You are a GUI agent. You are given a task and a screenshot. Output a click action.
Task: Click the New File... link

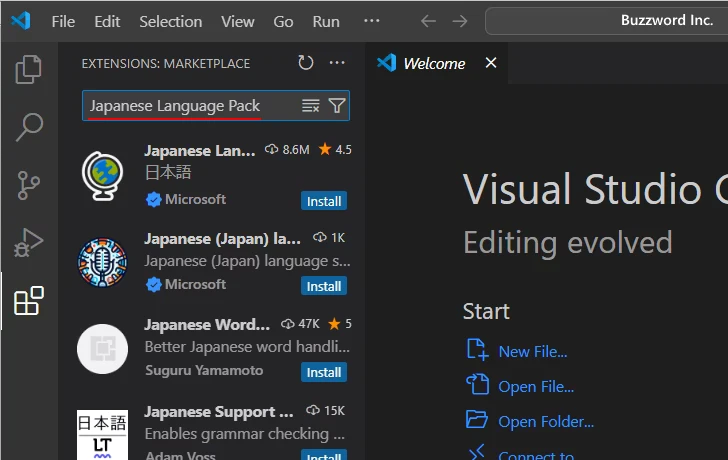point(532,351)
